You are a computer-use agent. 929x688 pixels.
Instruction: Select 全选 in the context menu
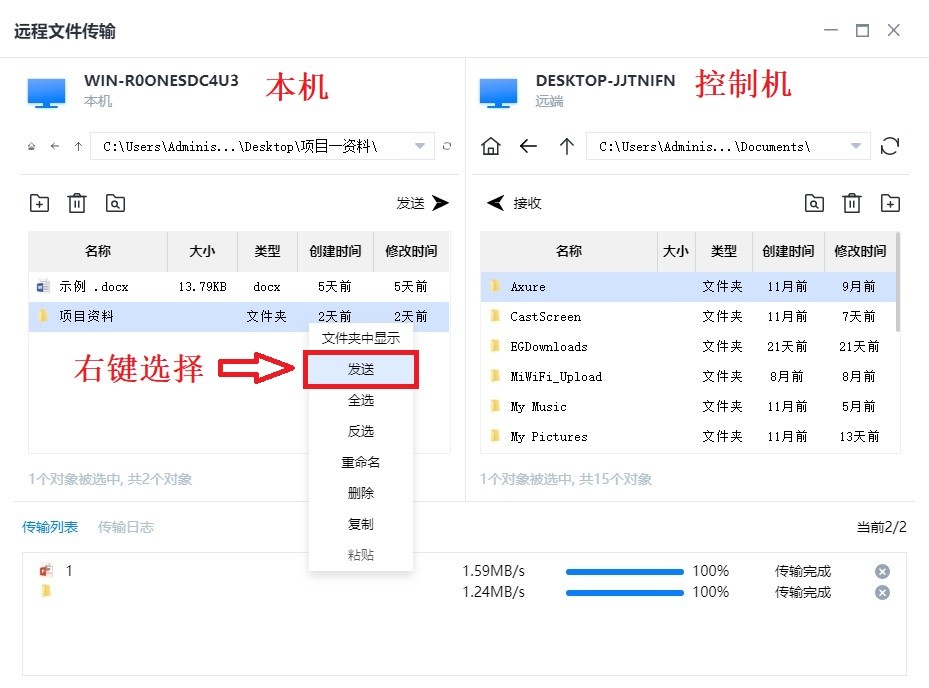click(x=361, y=400)
